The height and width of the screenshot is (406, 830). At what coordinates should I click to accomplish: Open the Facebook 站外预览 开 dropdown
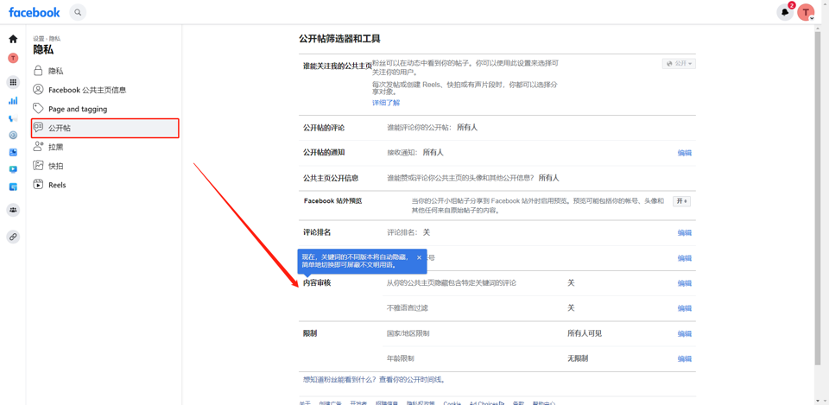683,201
